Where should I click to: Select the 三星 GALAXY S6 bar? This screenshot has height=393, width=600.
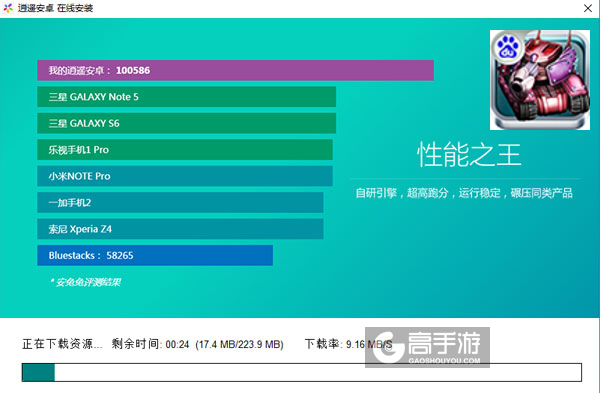[x=186, y=123]
